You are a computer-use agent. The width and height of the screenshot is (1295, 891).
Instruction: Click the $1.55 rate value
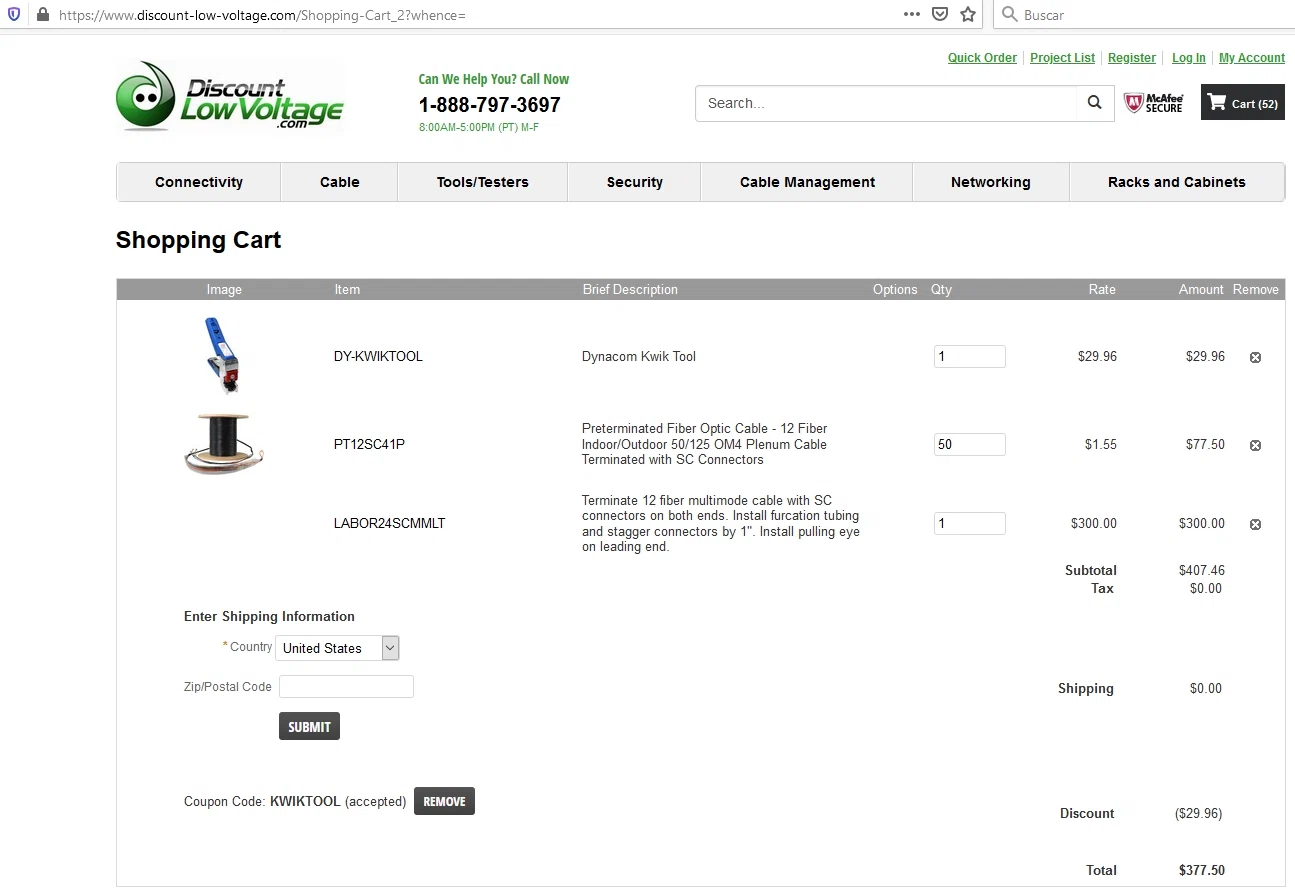click(1101, 444)
